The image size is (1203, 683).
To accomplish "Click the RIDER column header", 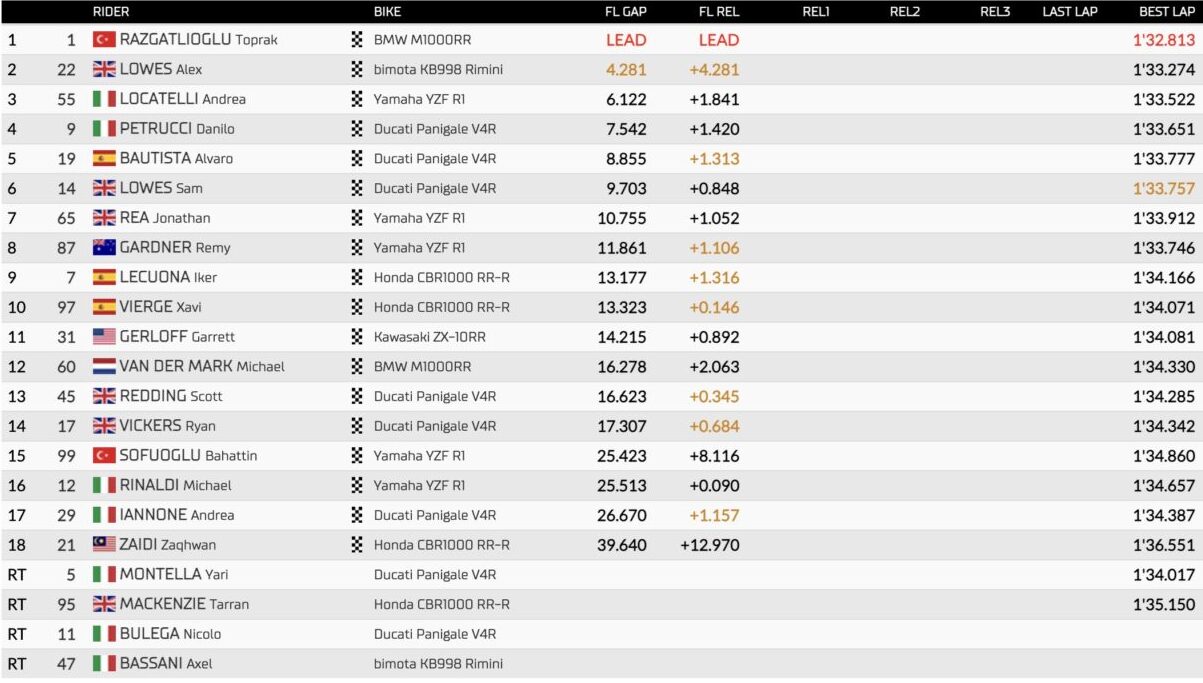I will (111, 12).
